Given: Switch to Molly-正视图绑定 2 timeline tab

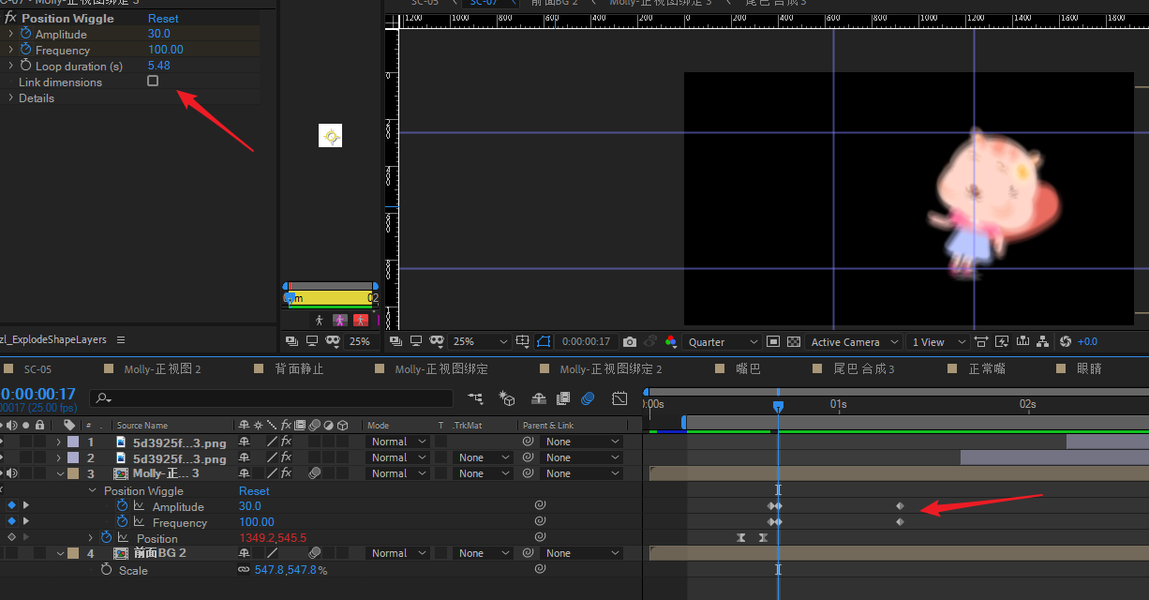Looking at the screenshot, I should pos(610,369).
